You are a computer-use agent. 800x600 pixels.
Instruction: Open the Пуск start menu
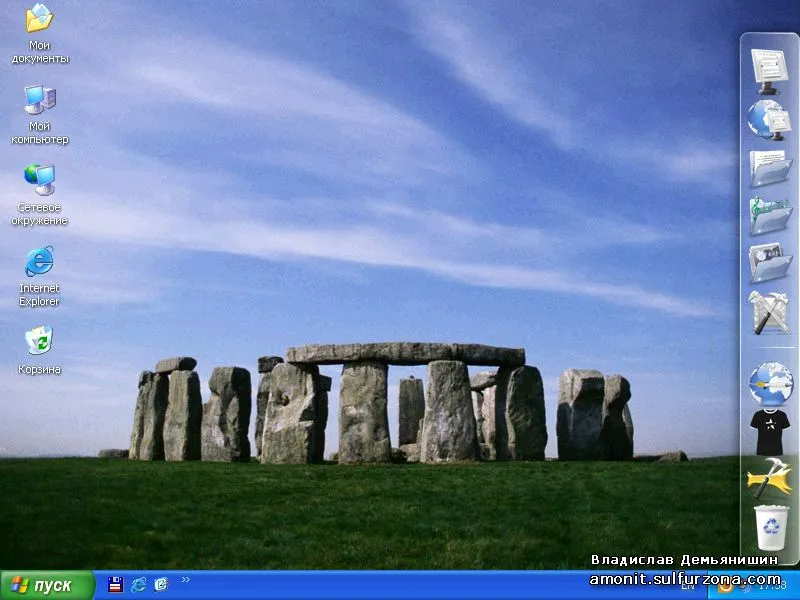(47, 585)
